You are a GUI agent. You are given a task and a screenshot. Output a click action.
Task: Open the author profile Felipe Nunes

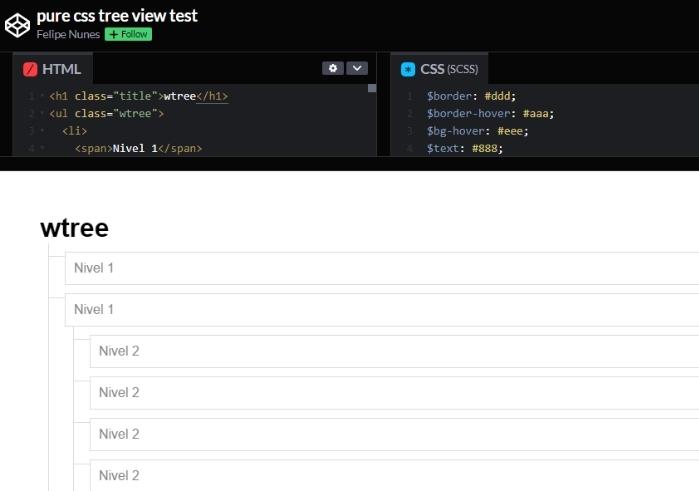tap(68, 34)
